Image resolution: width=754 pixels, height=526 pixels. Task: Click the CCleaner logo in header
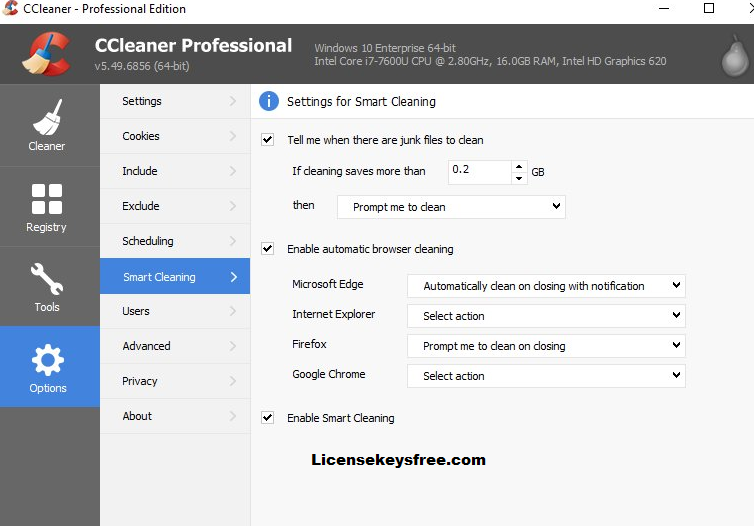coord(46,54)
